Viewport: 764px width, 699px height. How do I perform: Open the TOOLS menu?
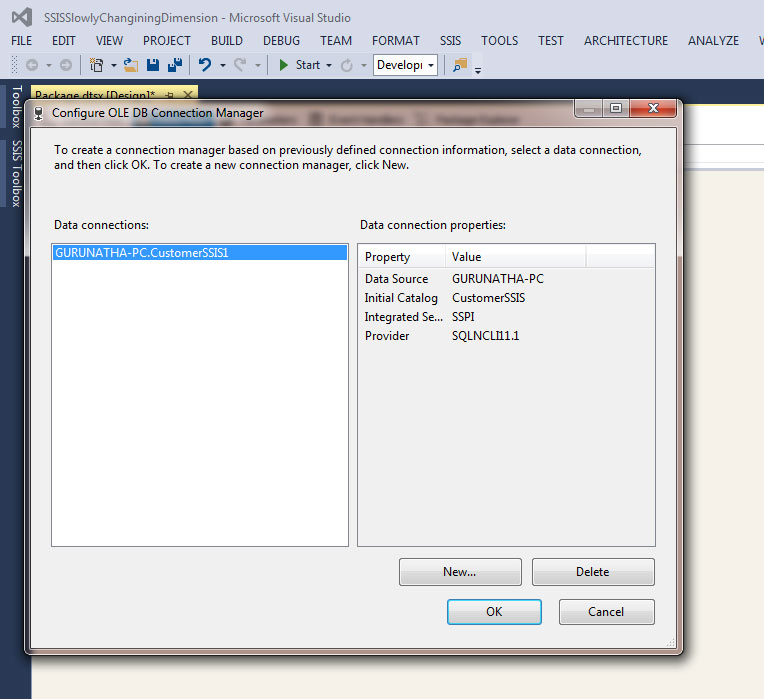point(499,40)
